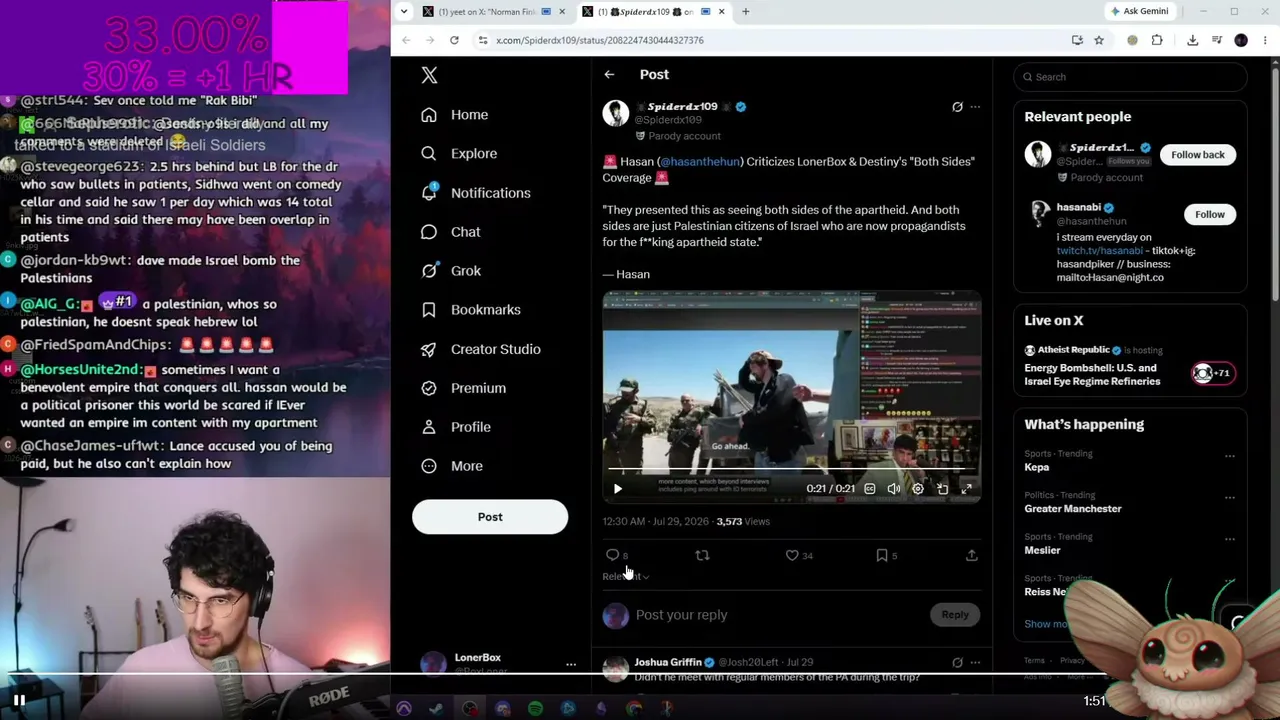Open Notifications in the sidebar
This screenshot has height=720, width=1280.
click(476, 193)
